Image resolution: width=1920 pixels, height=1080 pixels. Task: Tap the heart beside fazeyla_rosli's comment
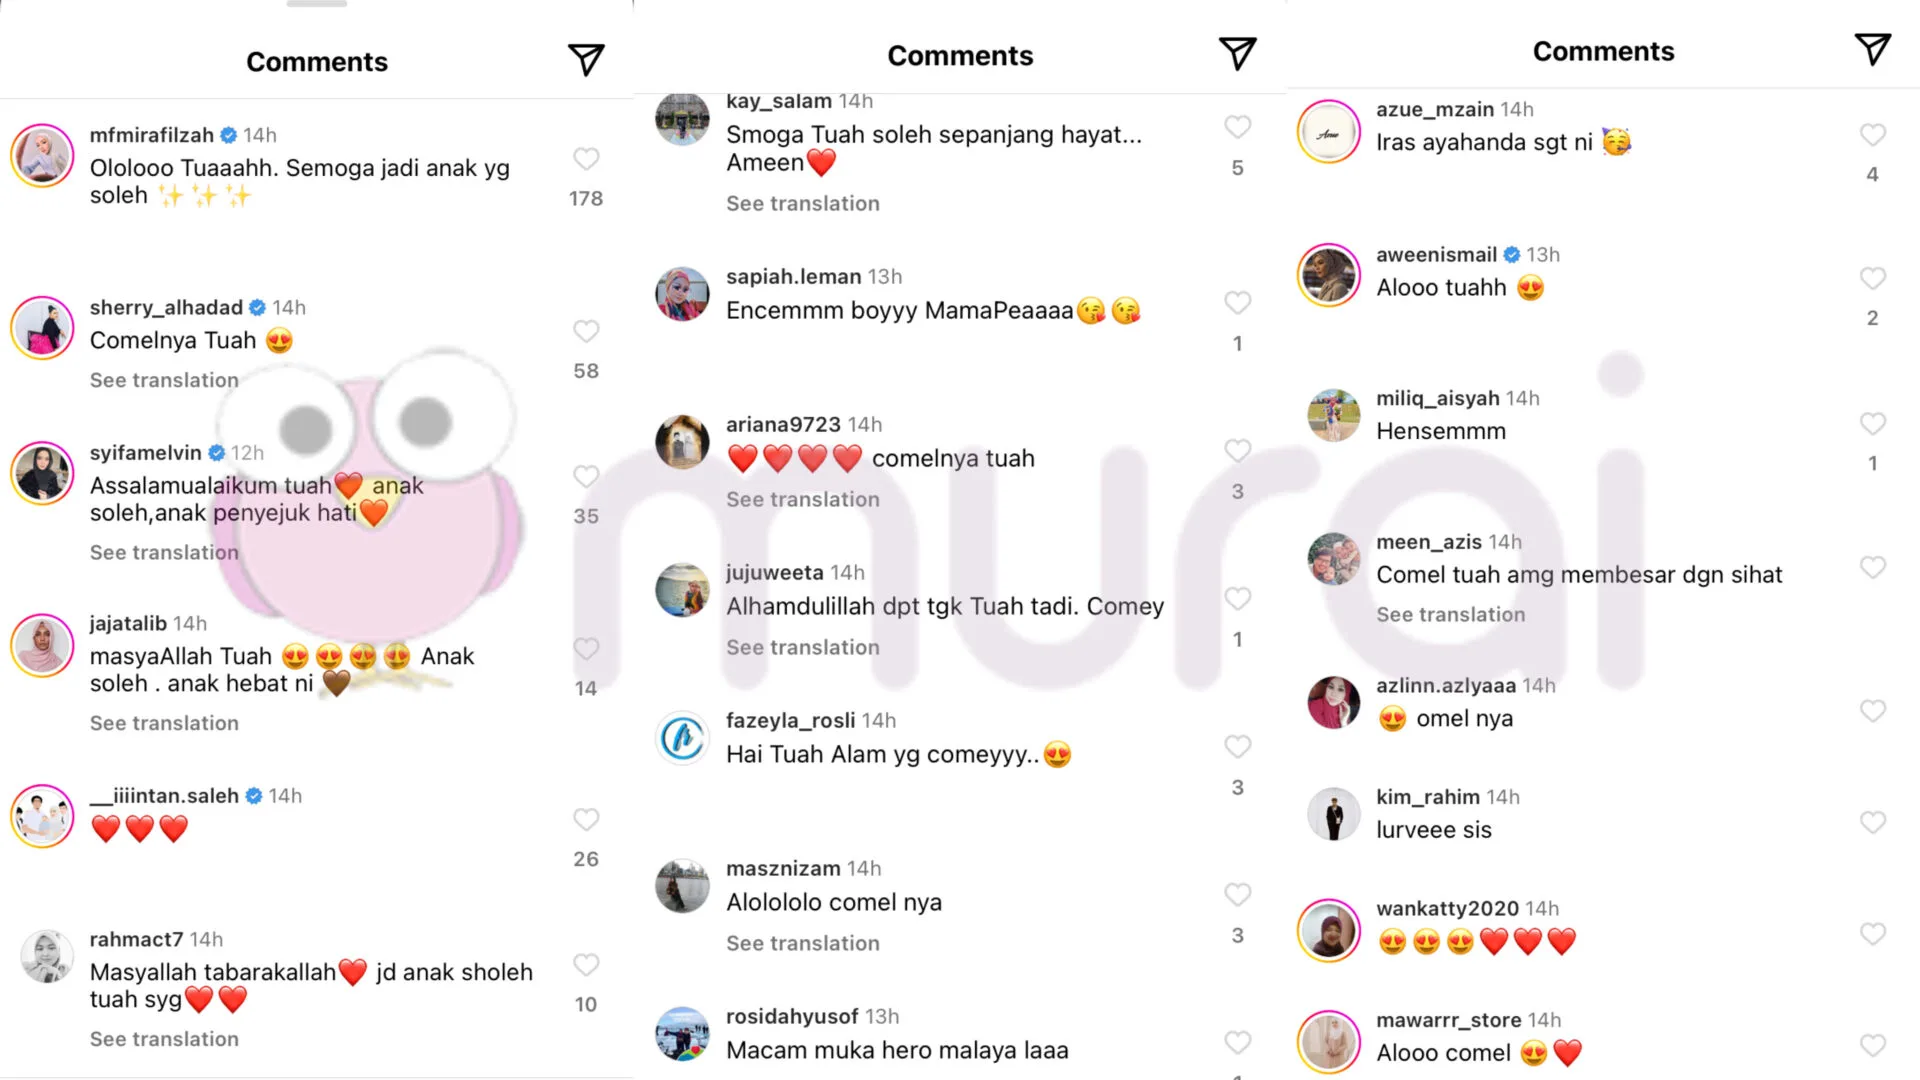coord(1237,747)
